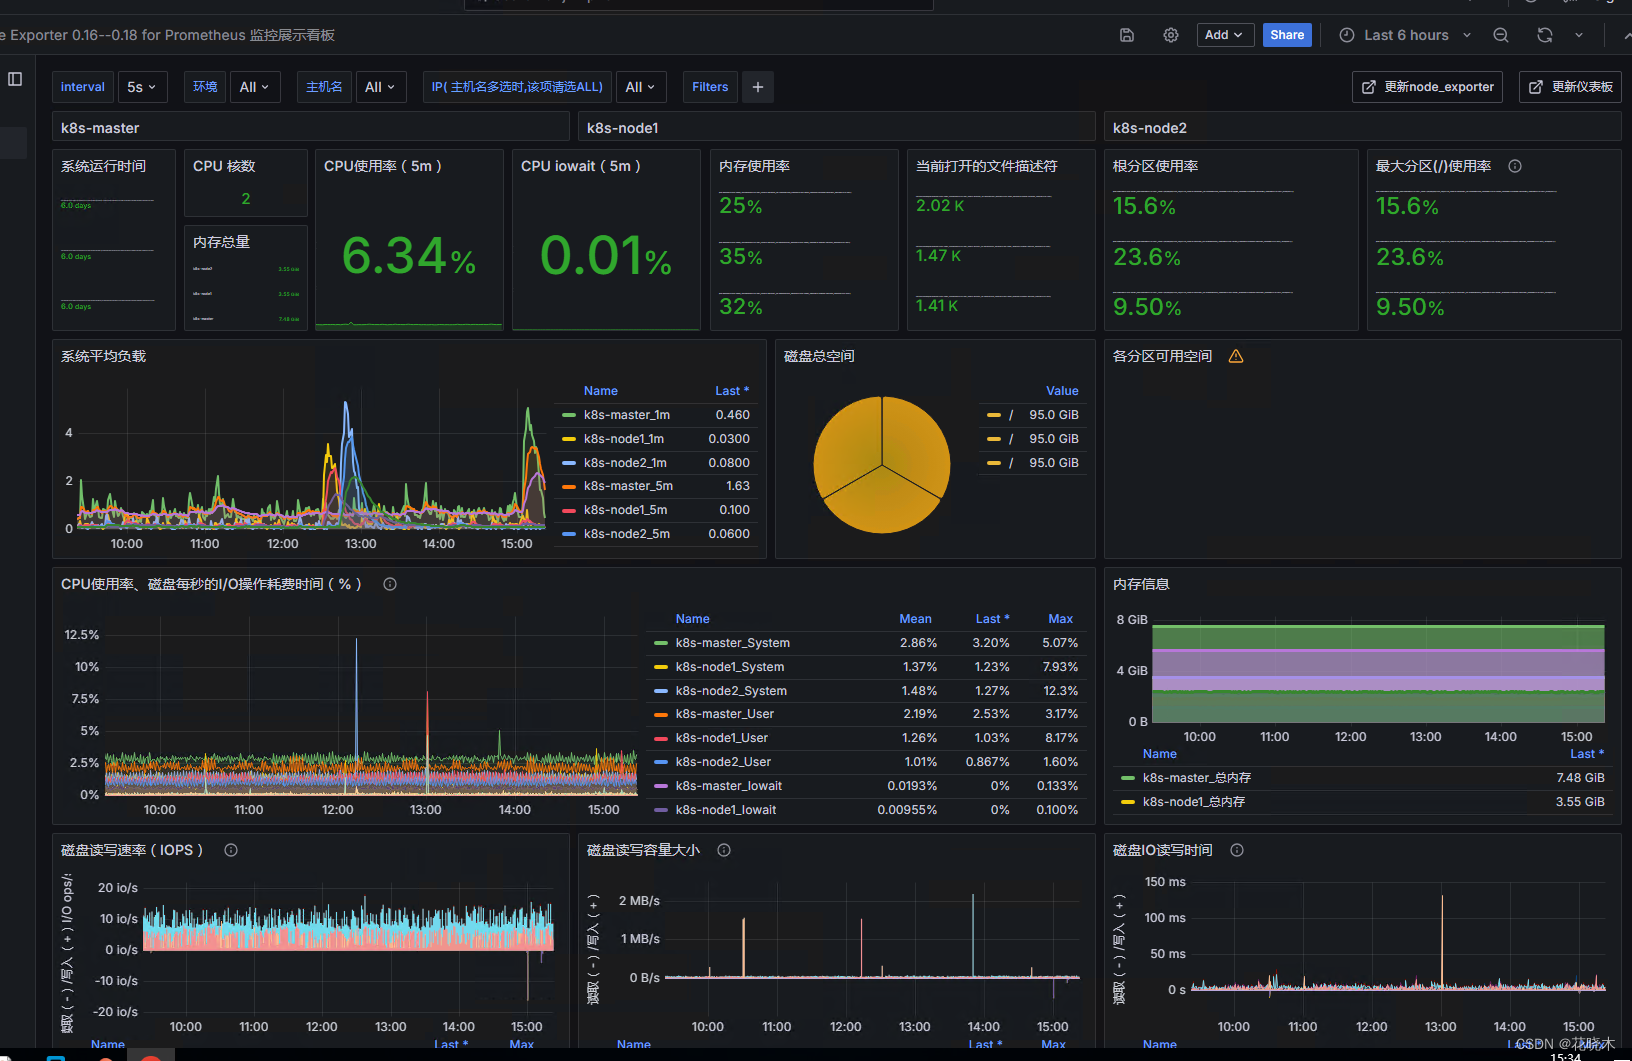Show info for 最大分区(/)使用率 panel
The image size is (1632, 1061).
pyautogui.click(x=1515, y=166)
